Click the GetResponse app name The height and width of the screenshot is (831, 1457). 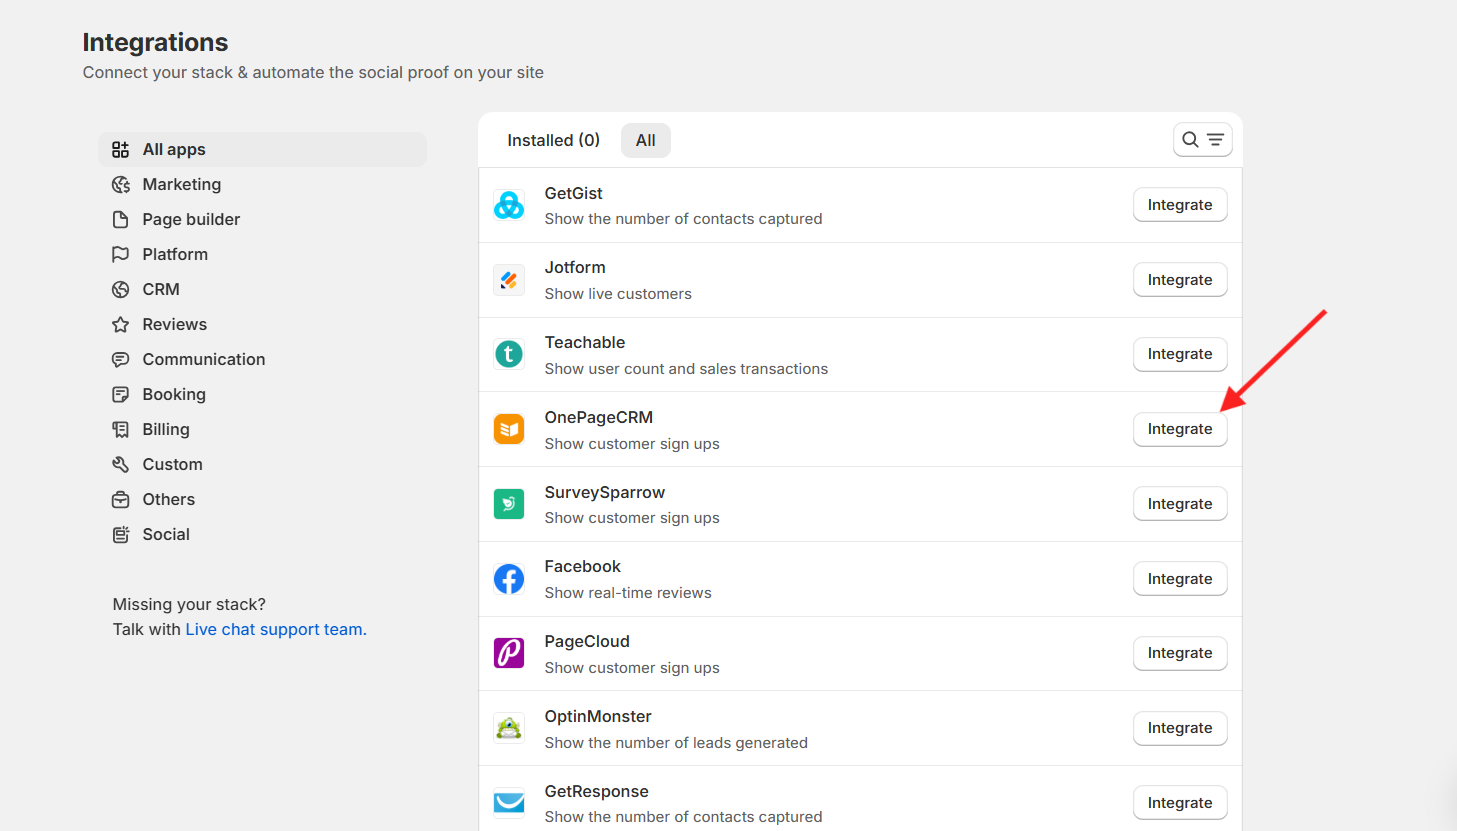coord(597,792)
